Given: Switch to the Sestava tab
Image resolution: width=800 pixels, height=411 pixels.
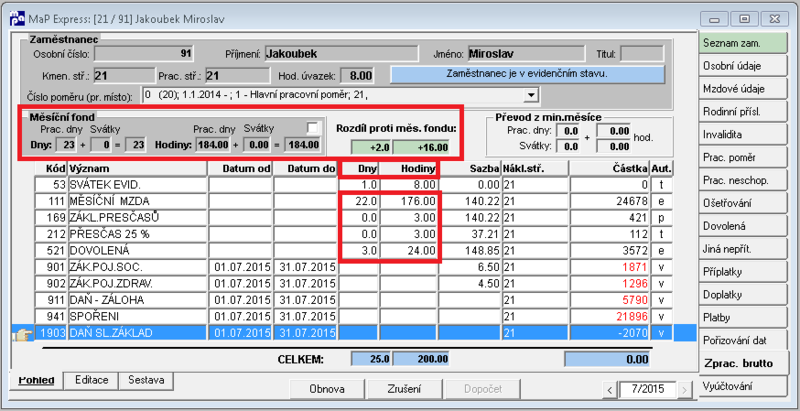Looking at the screenshot, I should point(145,380).
